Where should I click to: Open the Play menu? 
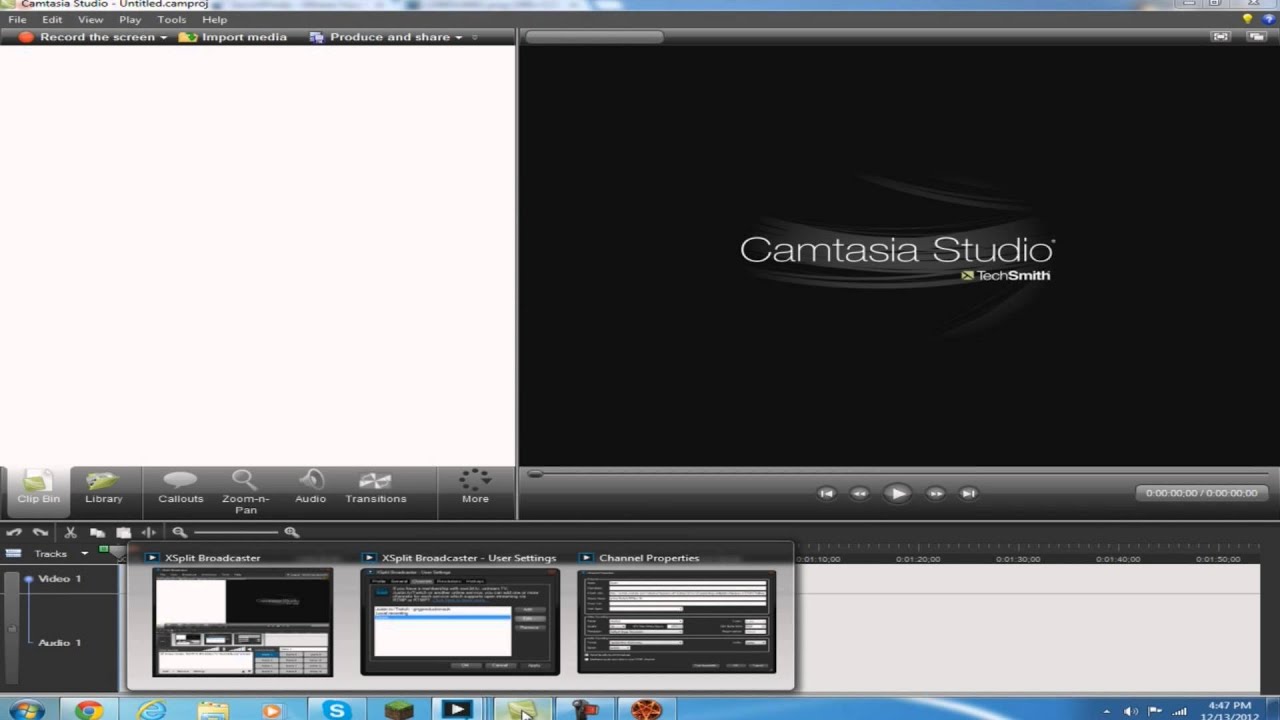click(130, 19)
